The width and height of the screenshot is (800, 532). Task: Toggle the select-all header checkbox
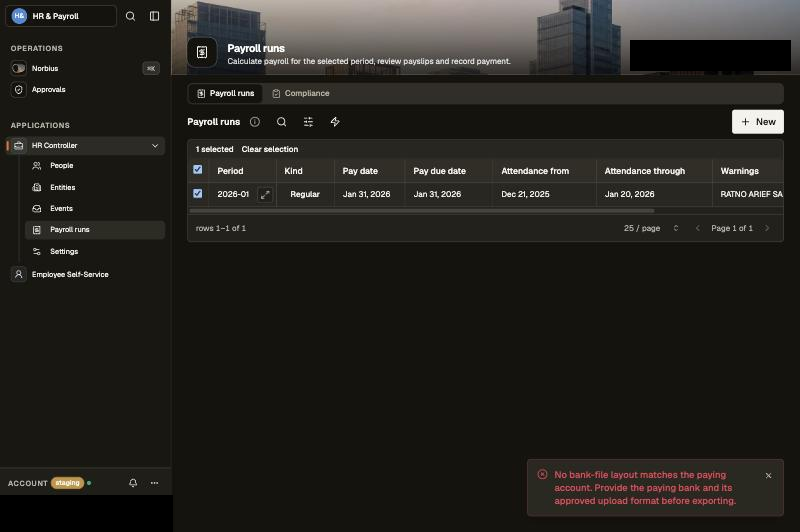point(198,170)
